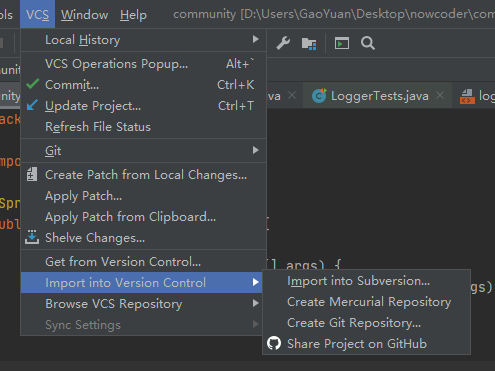Expand the Git submenu arrow
The height and width of the screenshot is (371, 495).
(x=255, y=150)
